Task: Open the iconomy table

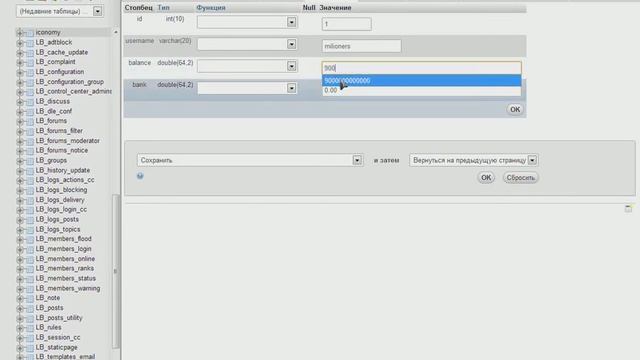Action: [x=48, y=32]
